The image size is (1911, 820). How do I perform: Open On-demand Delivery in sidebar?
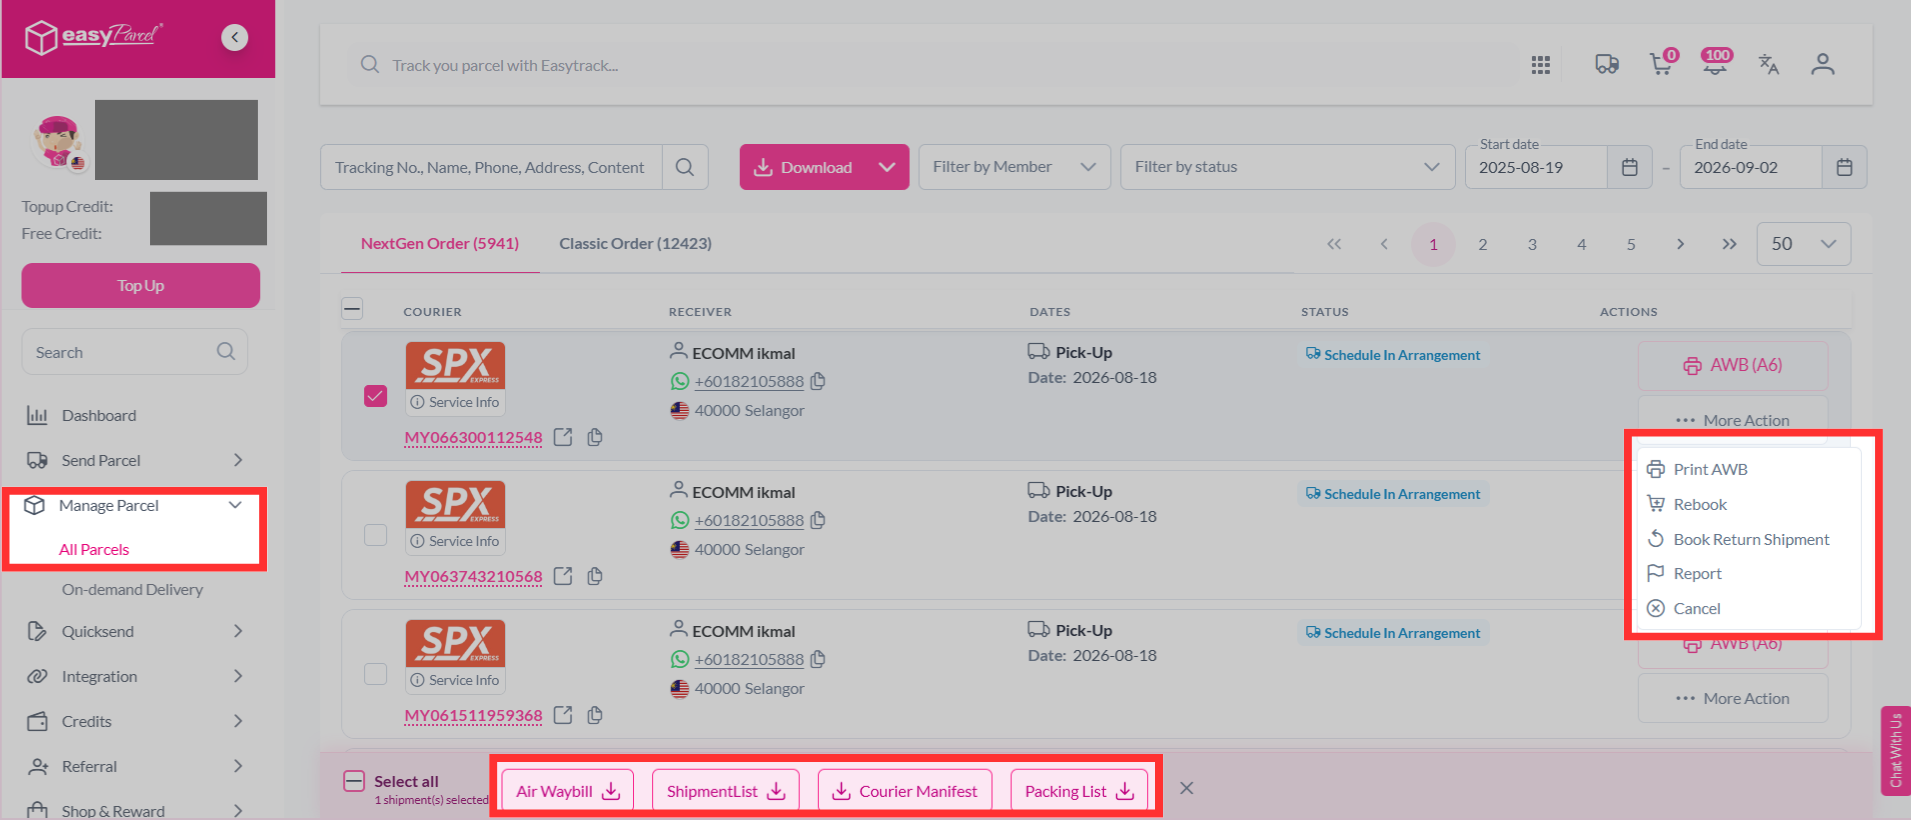coord(132,589)
